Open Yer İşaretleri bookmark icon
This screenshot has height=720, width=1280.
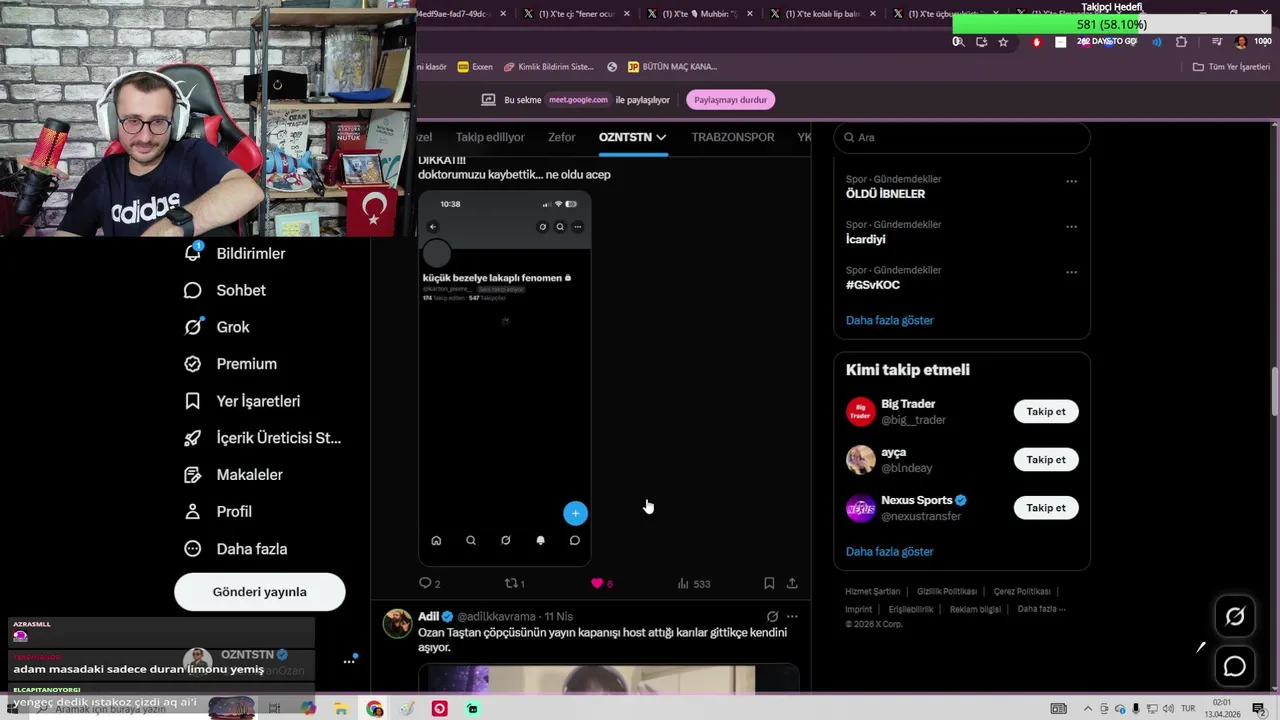point(193,401)
